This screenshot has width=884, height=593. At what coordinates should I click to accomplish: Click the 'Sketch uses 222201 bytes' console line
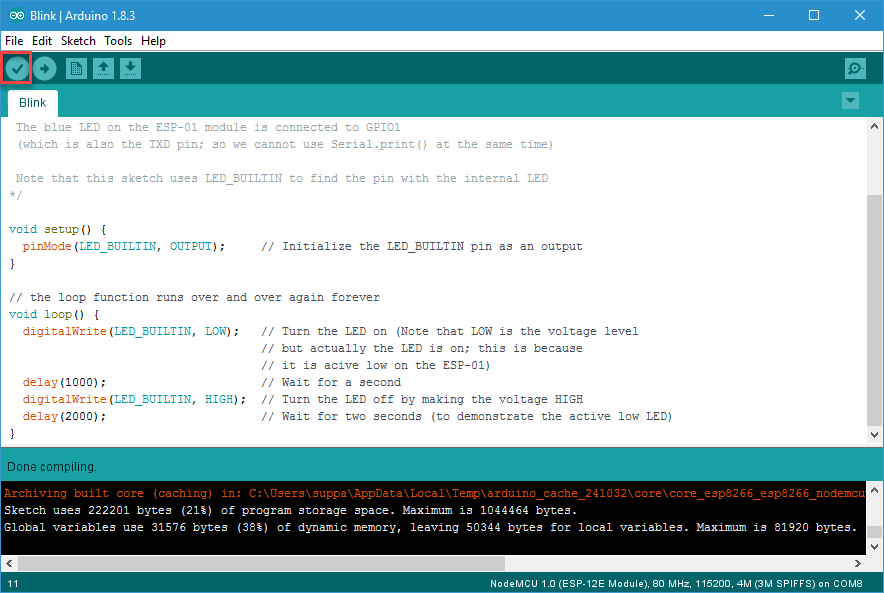pos(291,510)
